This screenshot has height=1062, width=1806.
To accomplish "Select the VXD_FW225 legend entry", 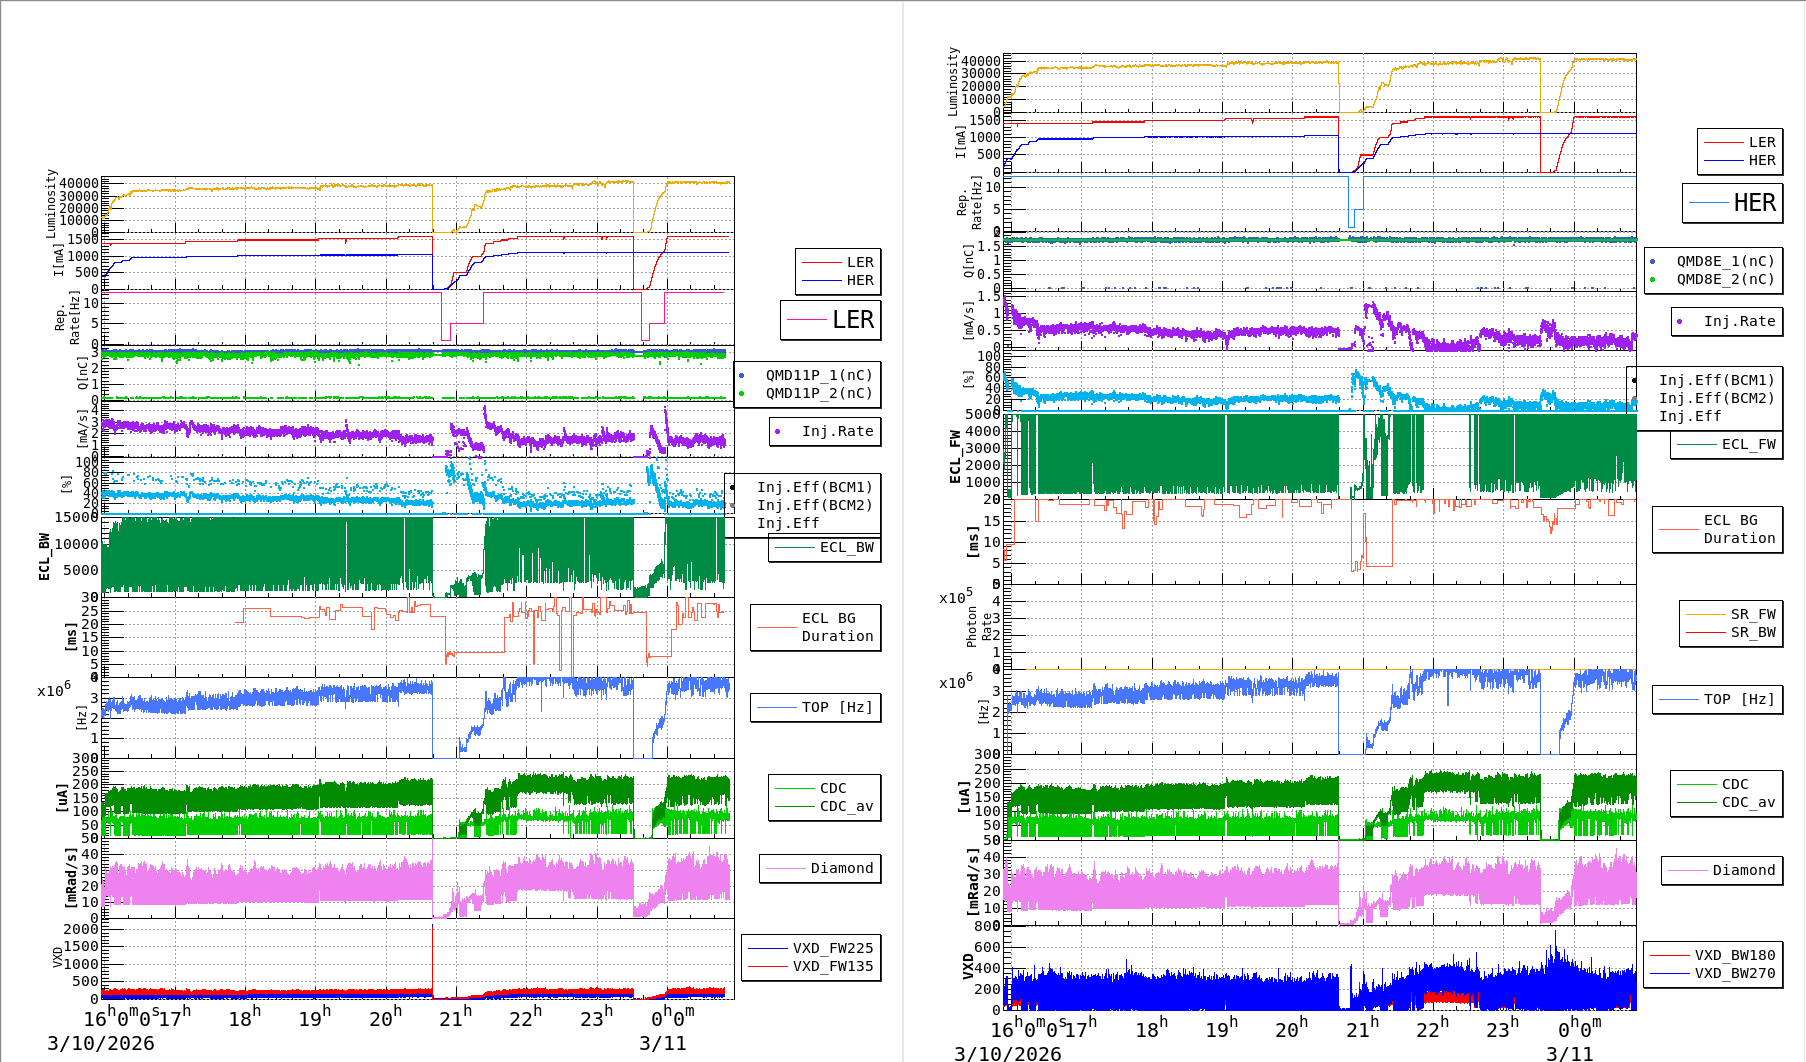I will click(x=811, y=948).
